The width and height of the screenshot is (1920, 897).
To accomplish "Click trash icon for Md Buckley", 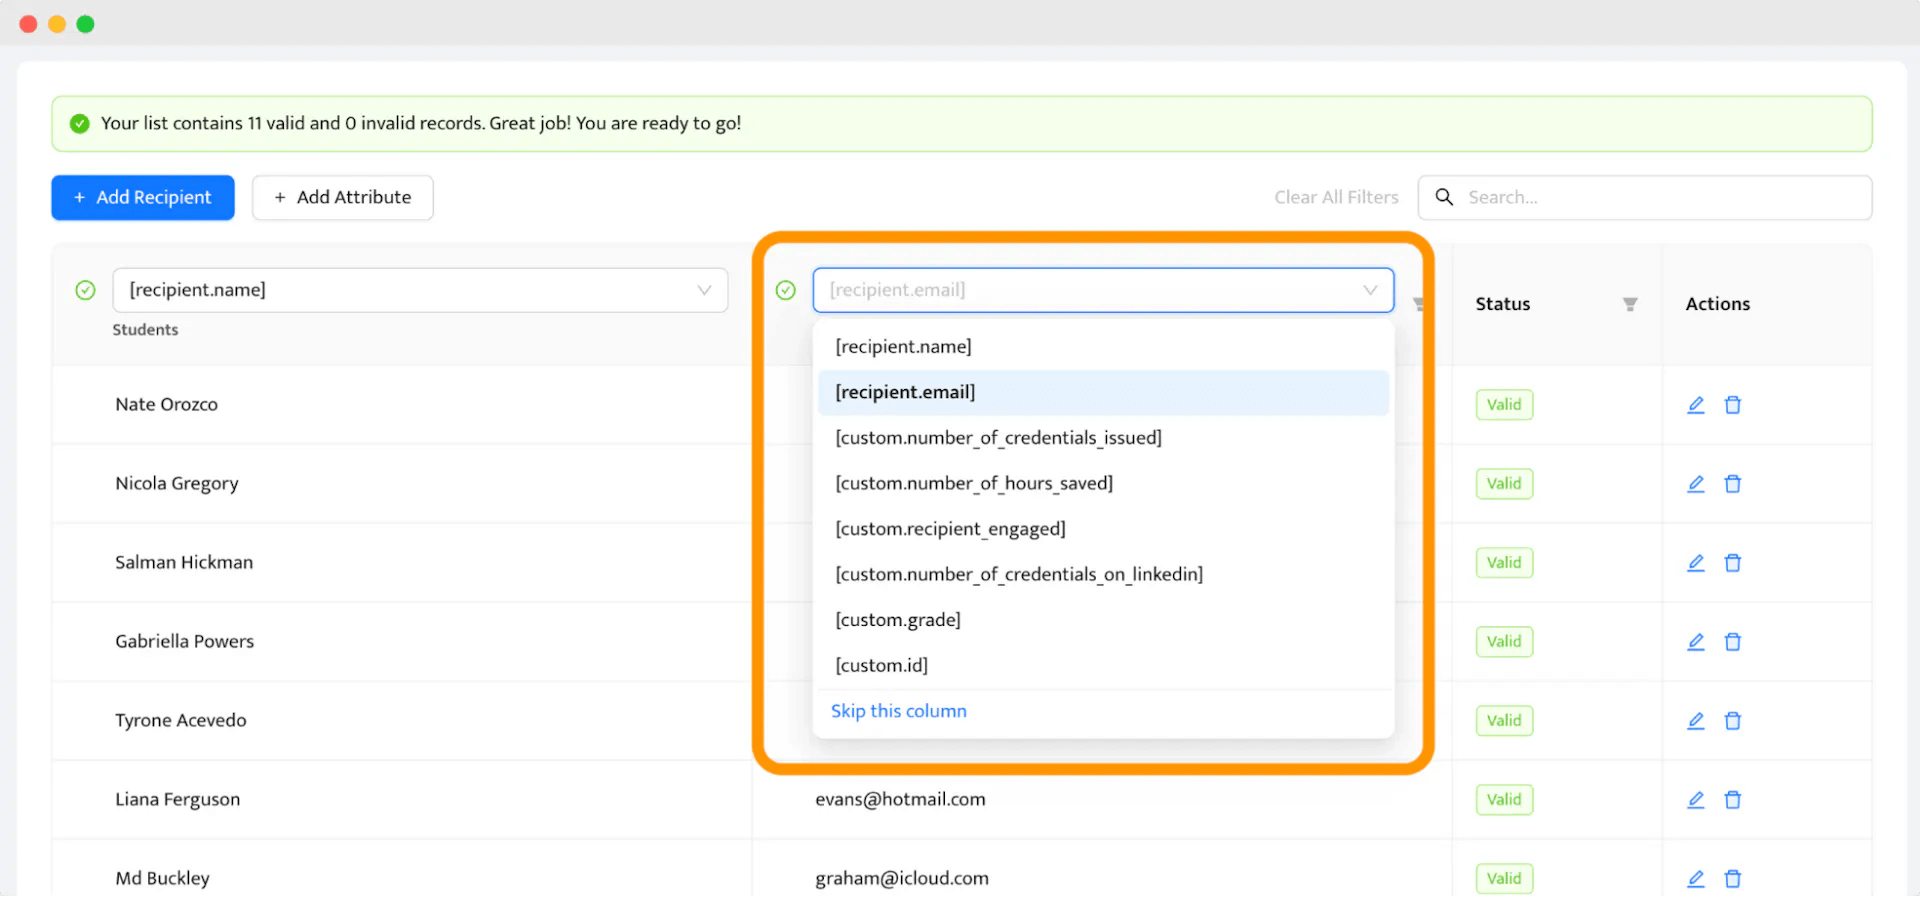I will point(1733,879).
